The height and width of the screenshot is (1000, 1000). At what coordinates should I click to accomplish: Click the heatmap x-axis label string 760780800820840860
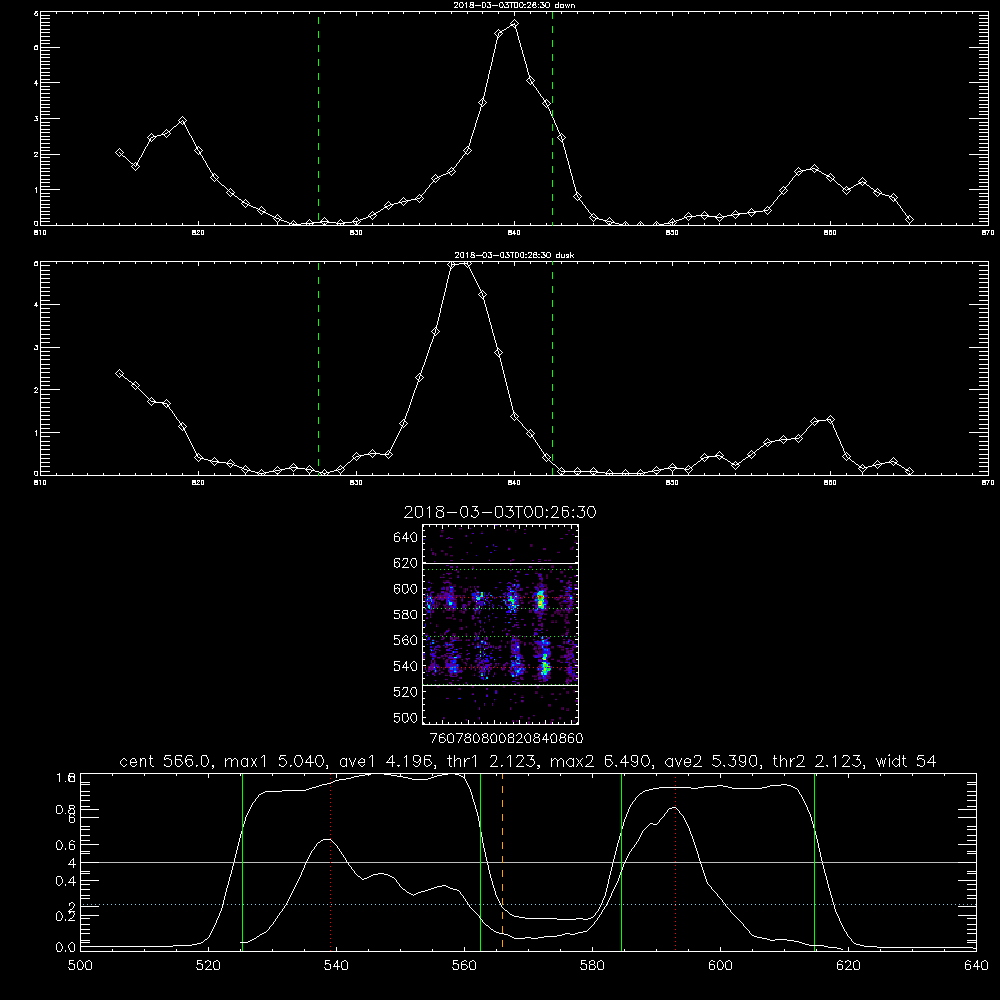pyautogui.click(x=506, y=739)
